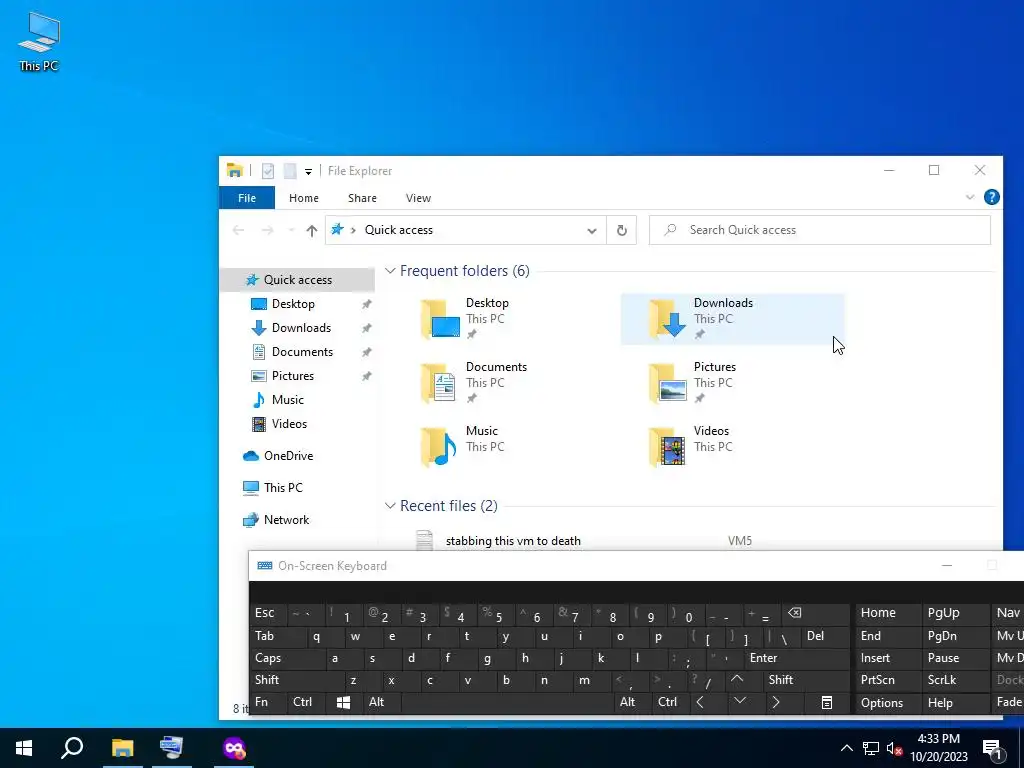Open This PC desktop icon

tap(39, 42)
